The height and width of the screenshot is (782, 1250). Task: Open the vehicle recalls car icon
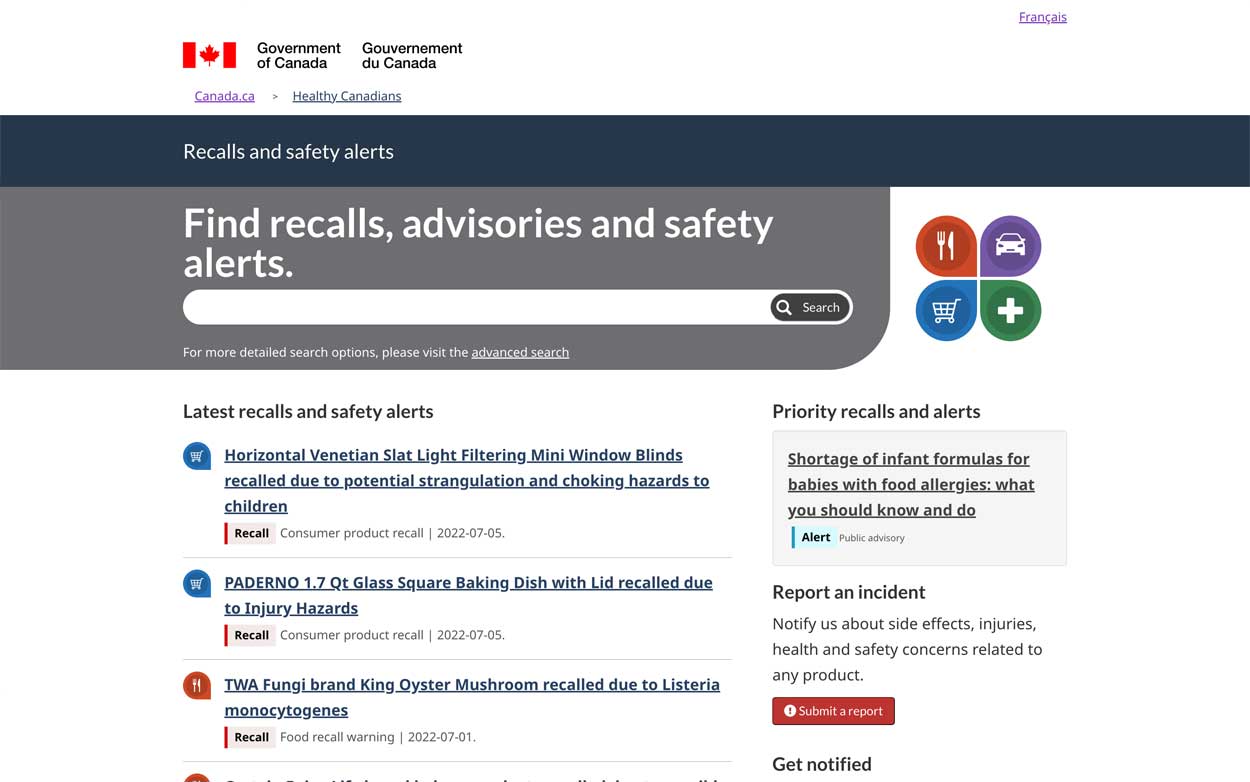[1011, 246]
